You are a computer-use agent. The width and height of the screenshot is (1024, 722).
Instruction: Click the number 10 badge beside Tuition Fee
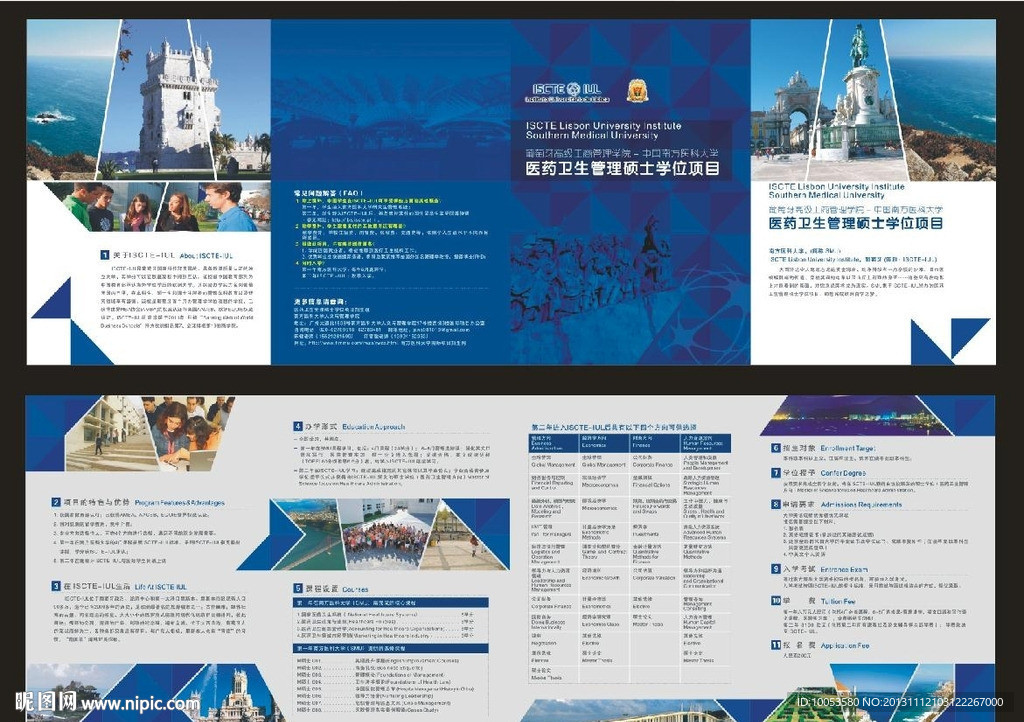tap(776, 600)
